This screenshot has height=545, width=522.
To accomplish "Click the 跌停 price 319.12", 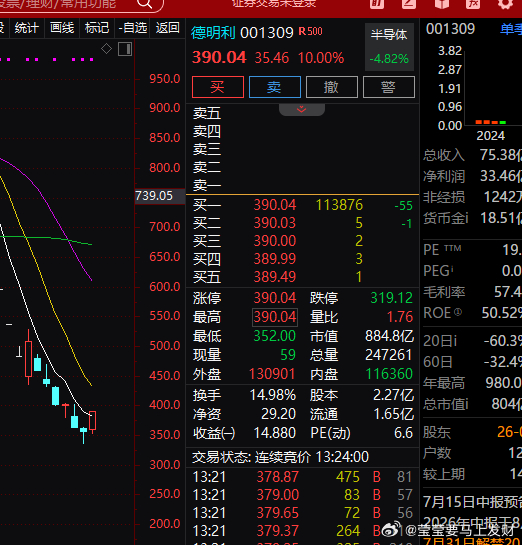I will coord(391,298).
